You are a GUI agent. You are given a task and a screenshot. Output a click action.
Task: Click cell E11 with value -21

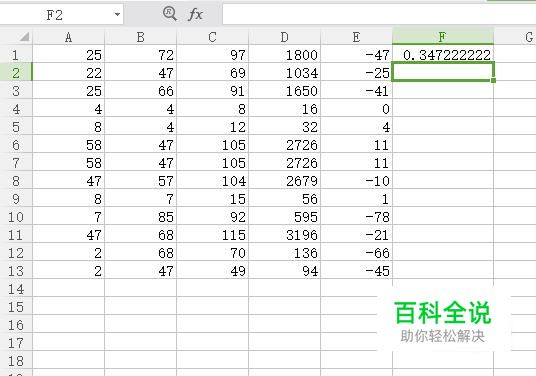(x=357, y=234)
